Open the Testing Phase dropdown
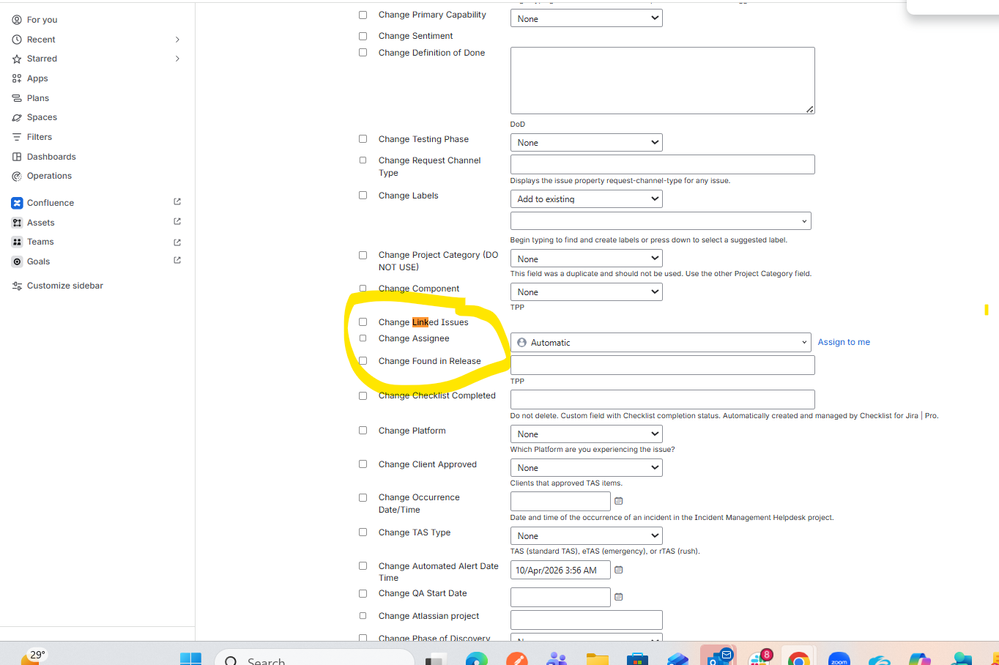Screen dimensions: 999x665 (586, 143)
